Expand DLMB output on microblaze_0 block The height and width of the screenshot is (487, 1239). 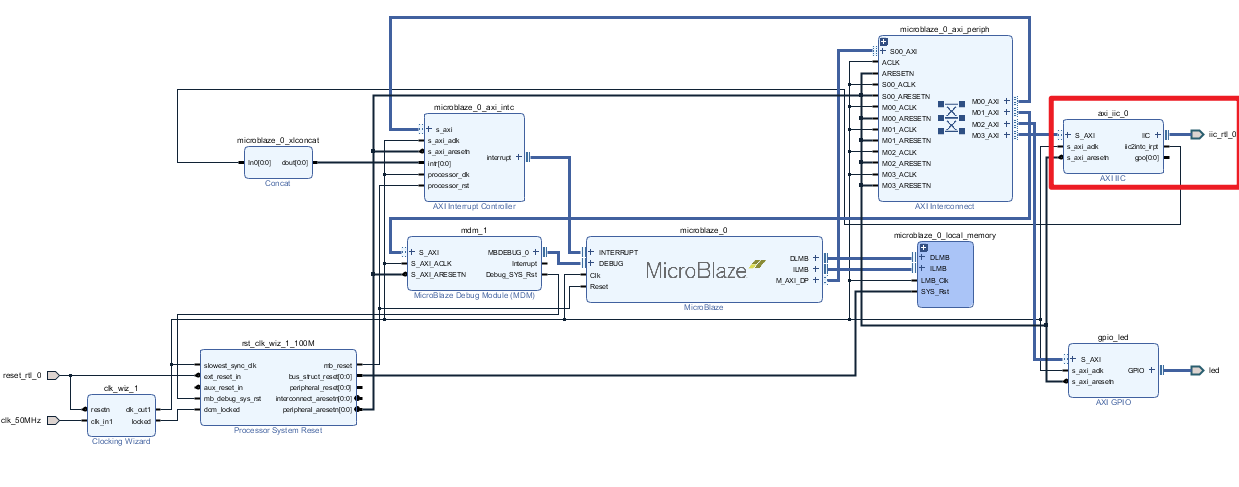816,258
